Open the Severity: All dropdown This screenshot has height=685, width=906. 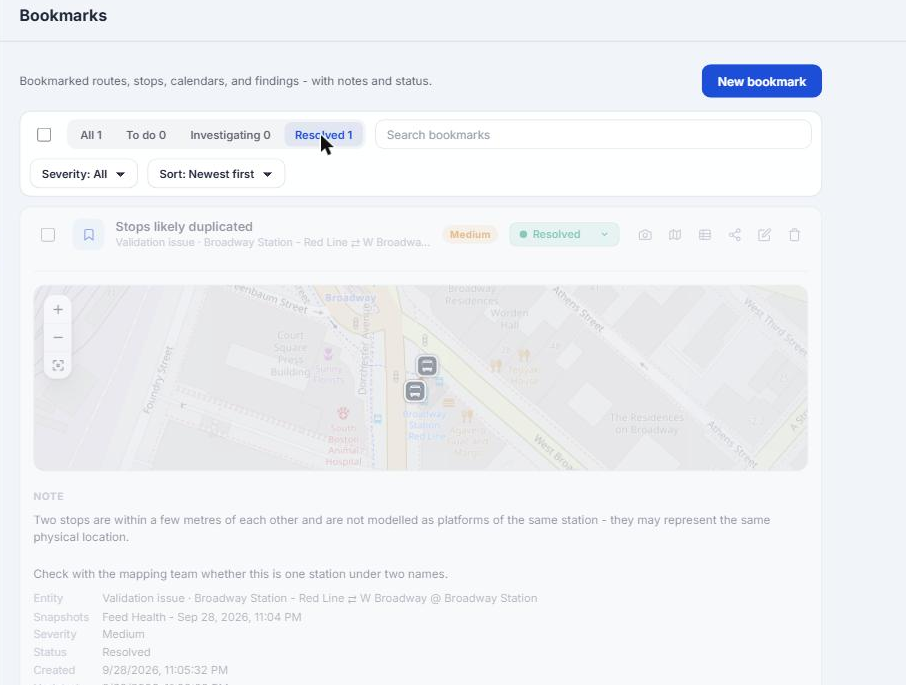[x=84, y=174]
